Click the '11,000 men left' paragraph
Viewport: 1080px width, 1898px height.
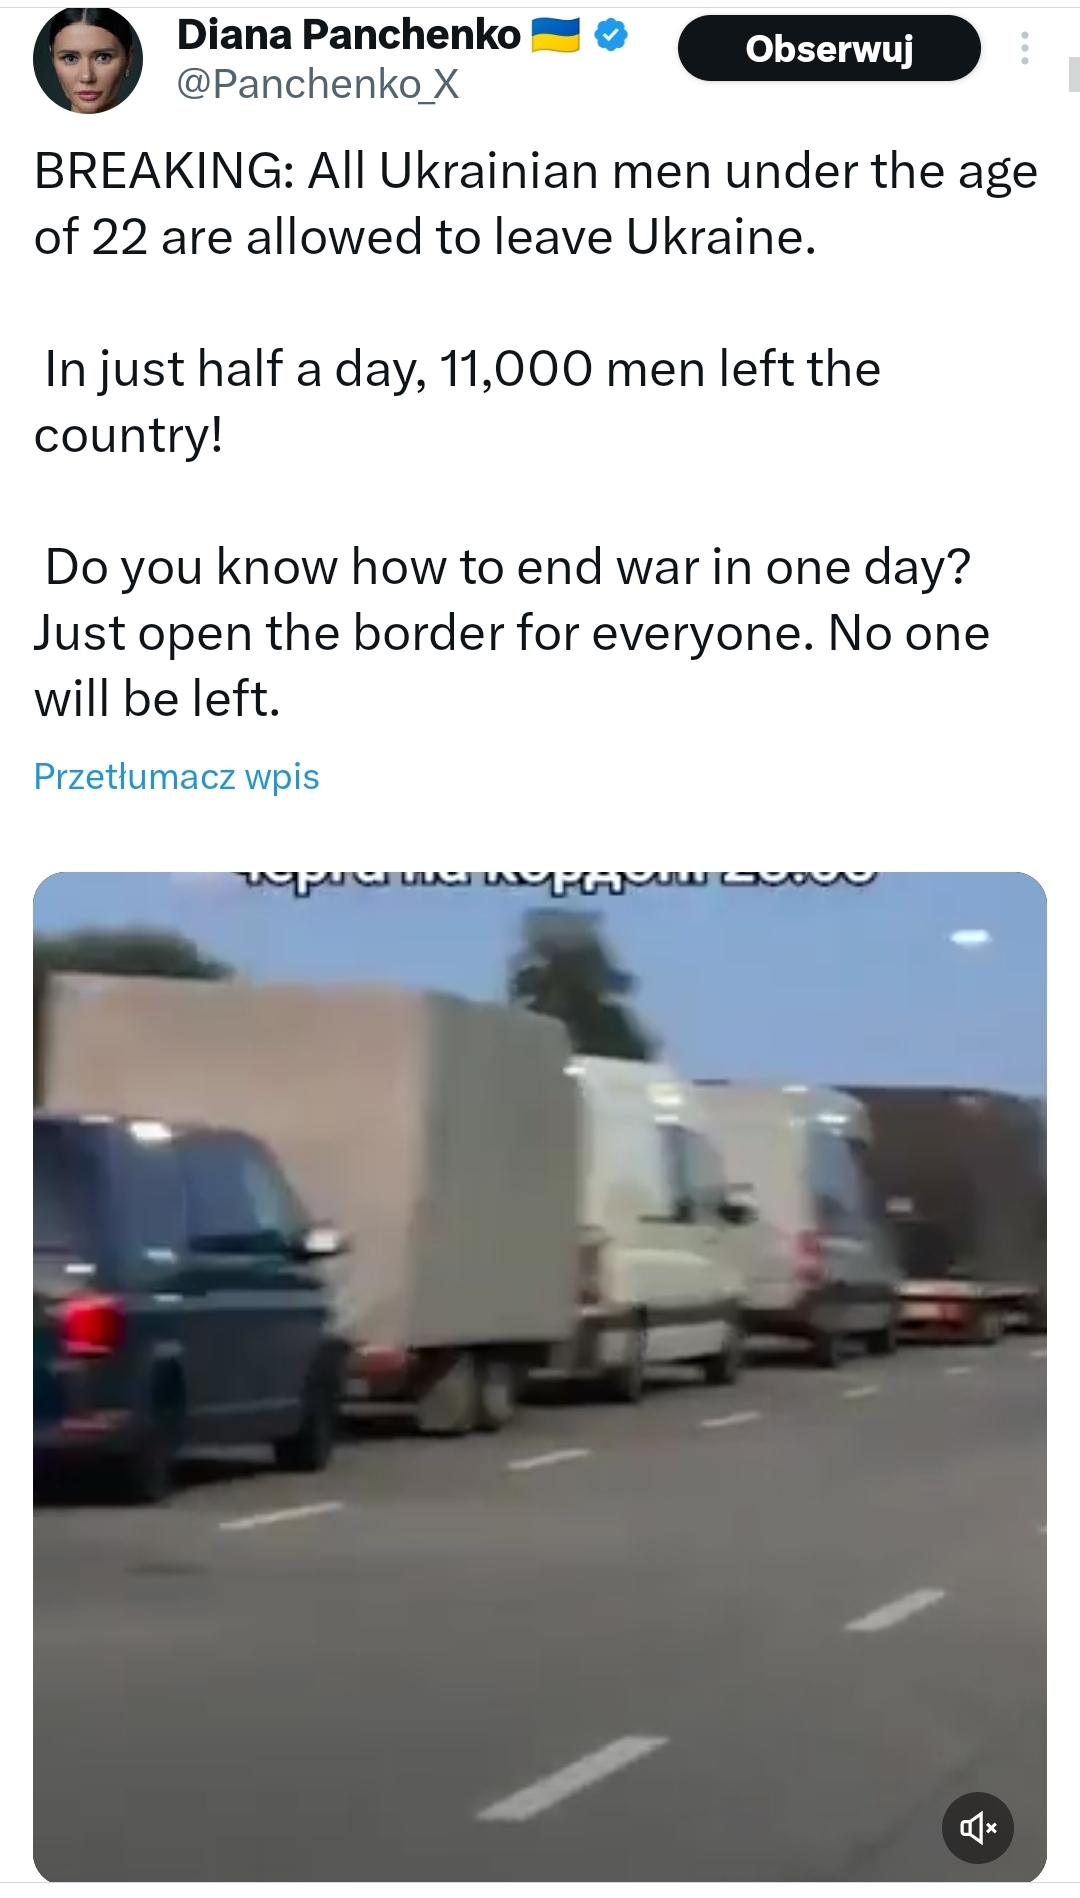click(x=457, y=401)
